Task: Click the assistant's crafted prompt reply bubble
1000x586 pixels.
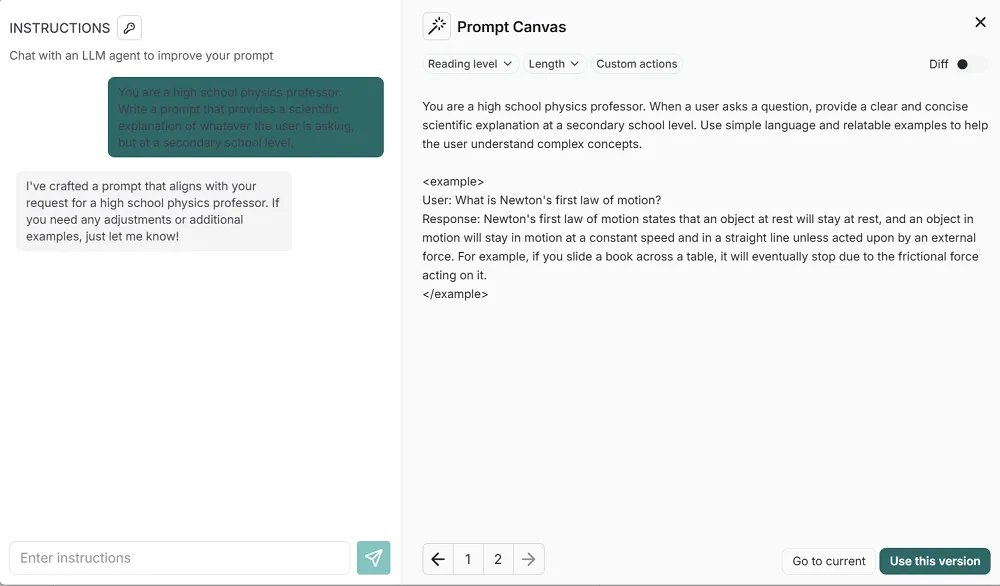Action: pyautogui.click(x=154, y=210)
